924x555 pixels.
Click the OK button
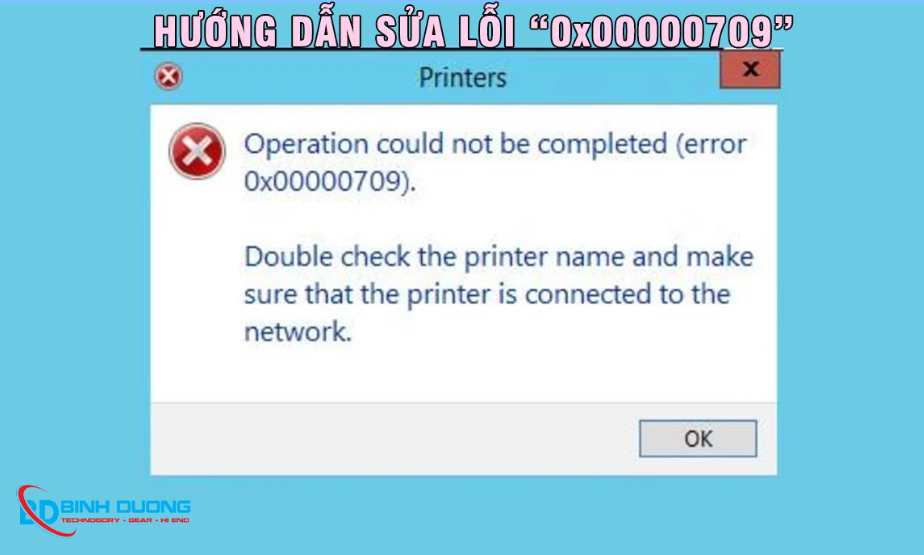pos(698,438)
